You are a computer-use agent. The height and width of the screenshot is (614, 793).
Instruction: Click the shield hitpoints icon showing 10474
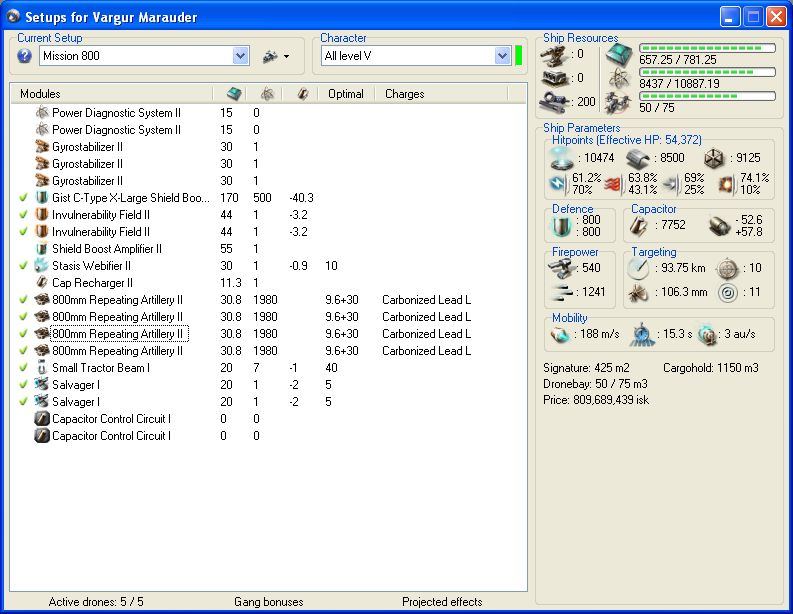(560, 158)
